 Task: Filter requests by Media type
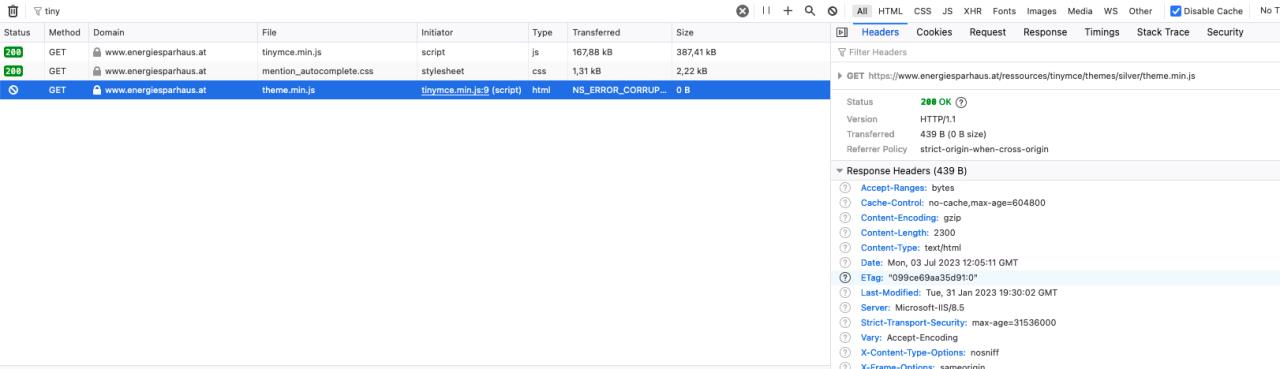click(1079, 11)
